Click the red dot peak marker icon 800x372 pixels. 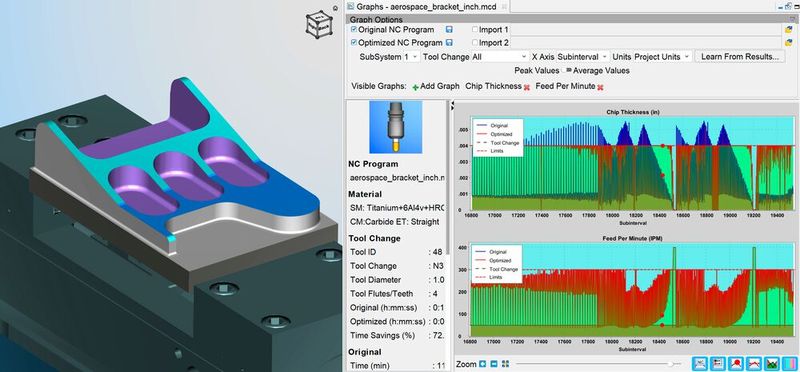(x=736, y=363)
